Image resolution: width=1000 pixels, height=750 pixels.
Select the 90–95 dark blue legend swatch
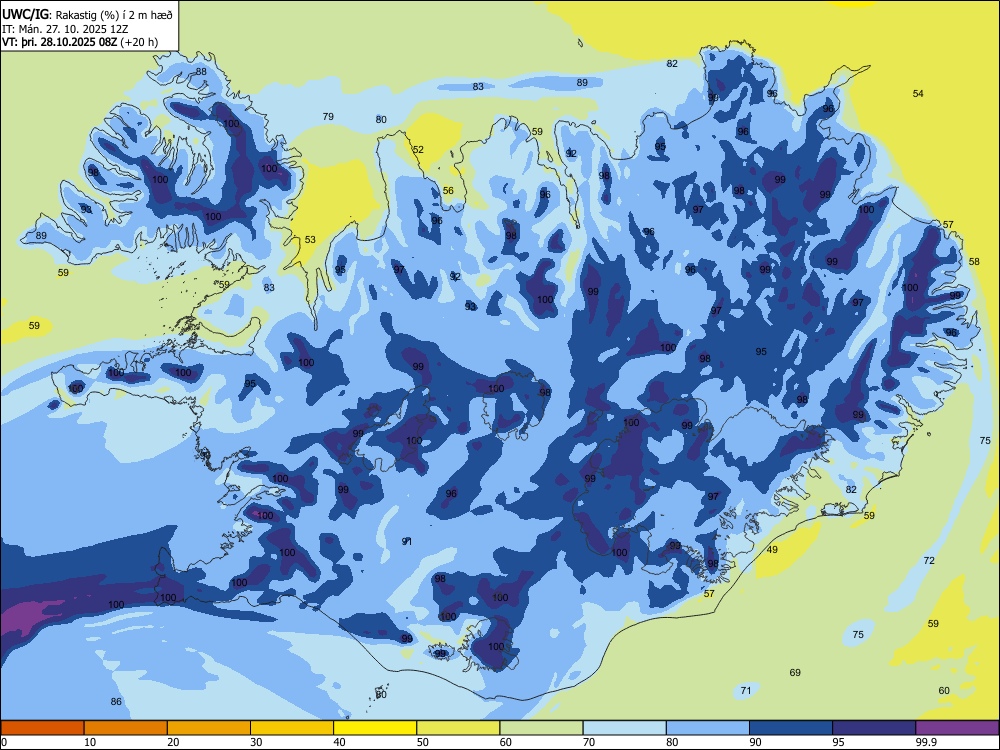coord(791,728)
